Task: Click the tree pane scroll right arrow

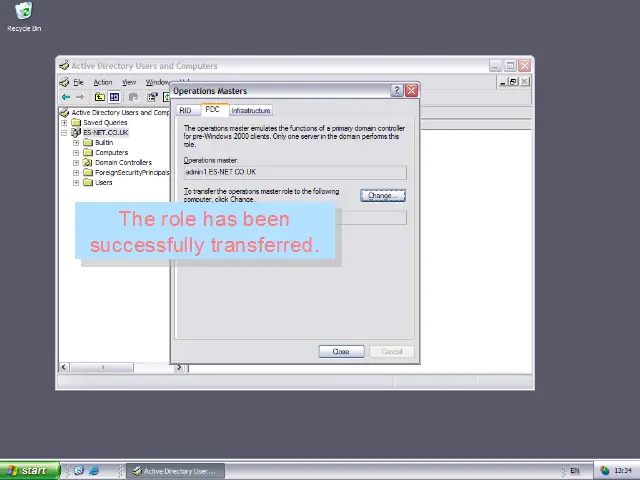Action: (179, 367)
